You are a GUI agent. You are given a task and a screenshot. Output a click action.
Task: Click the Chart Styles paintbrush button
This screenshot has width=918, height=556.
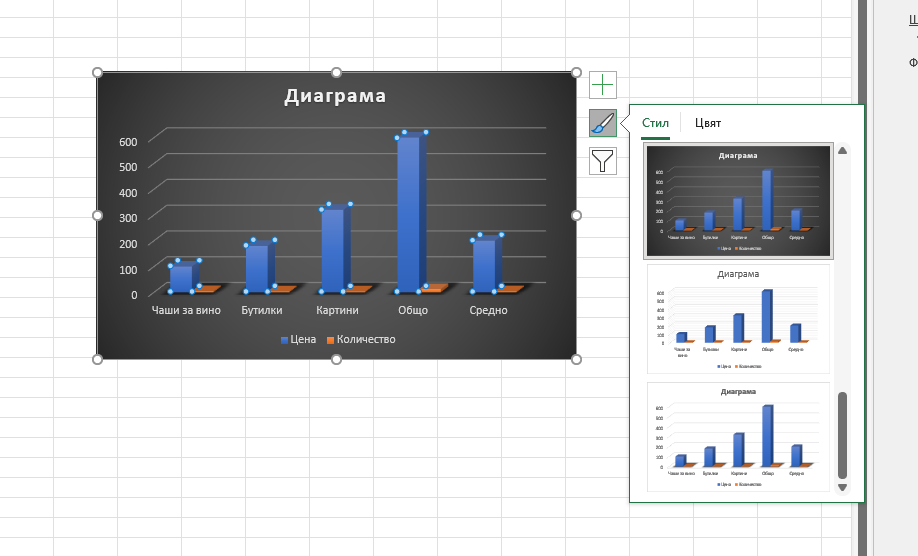pyautogui.click(x=603, y=123)
